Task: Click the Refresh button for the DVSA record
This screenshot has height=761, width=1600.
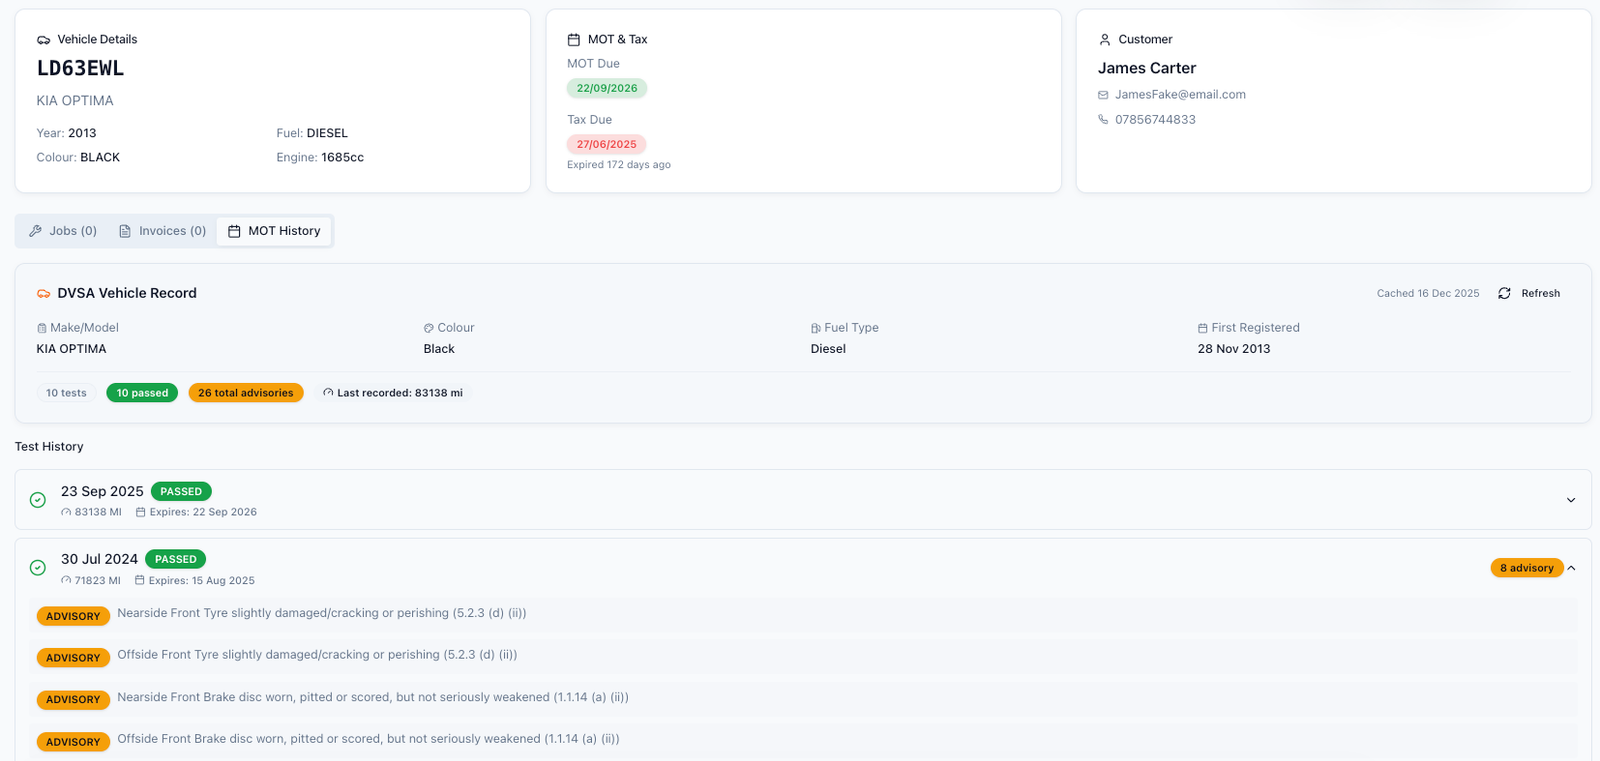Action: coord(1529,293)
